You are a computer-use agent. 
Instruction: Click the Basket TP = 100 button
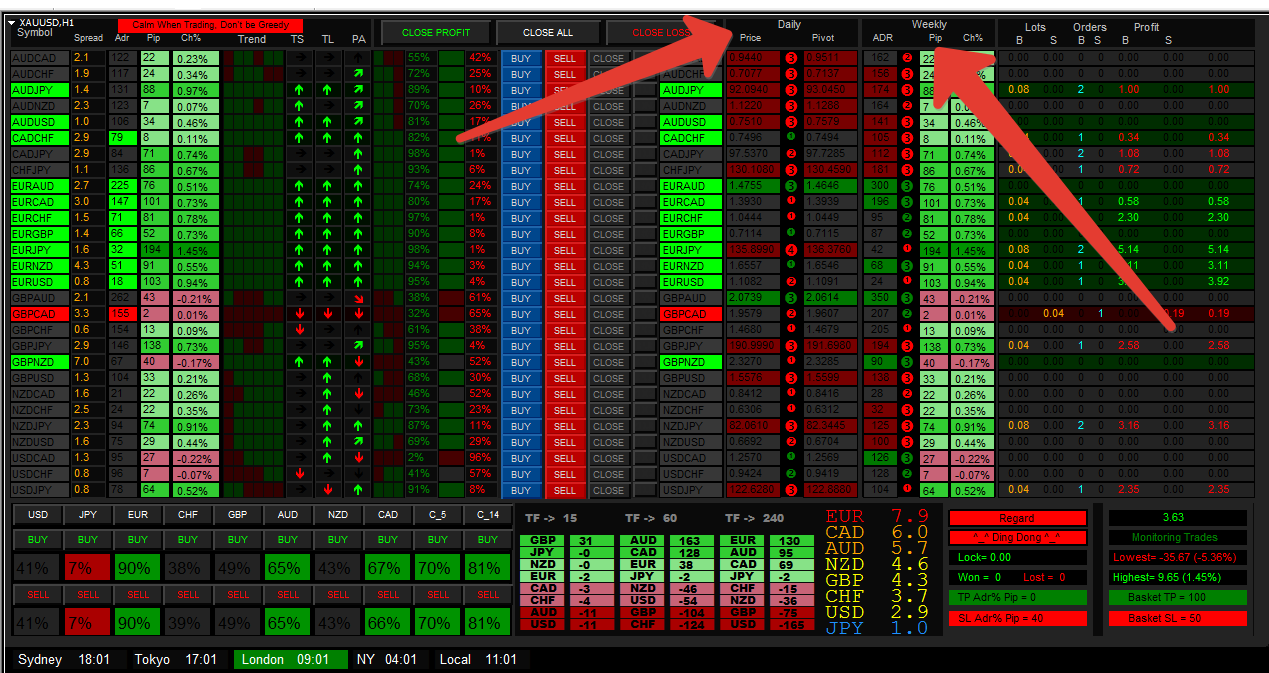point(1177,598)
